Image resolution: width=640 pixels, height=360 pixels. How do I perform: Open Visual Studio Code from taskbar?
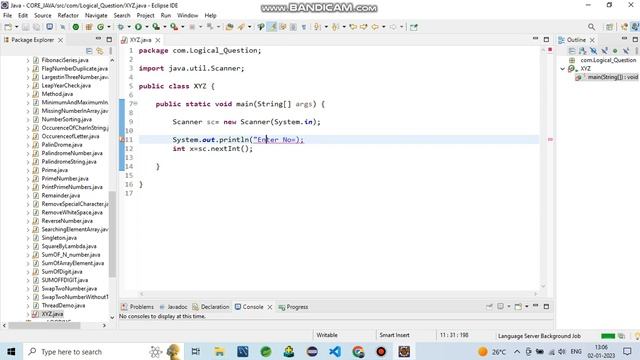pos(335,352)
